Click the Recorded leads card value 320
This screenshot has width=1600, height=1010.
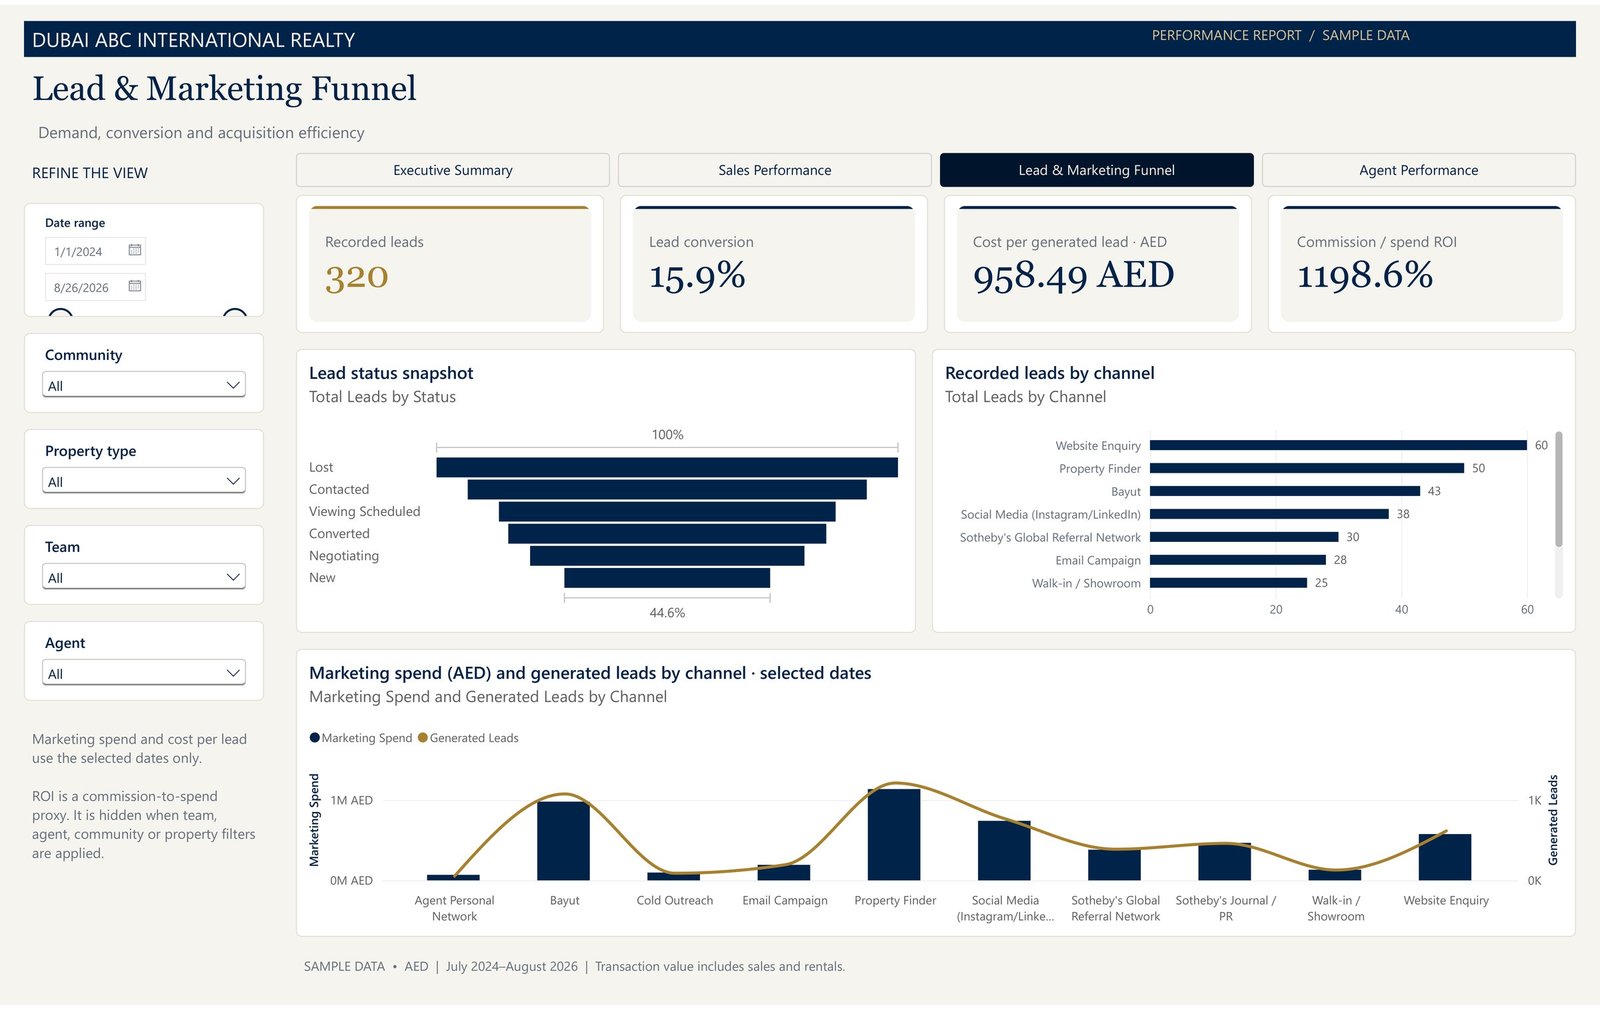(357, 277)
